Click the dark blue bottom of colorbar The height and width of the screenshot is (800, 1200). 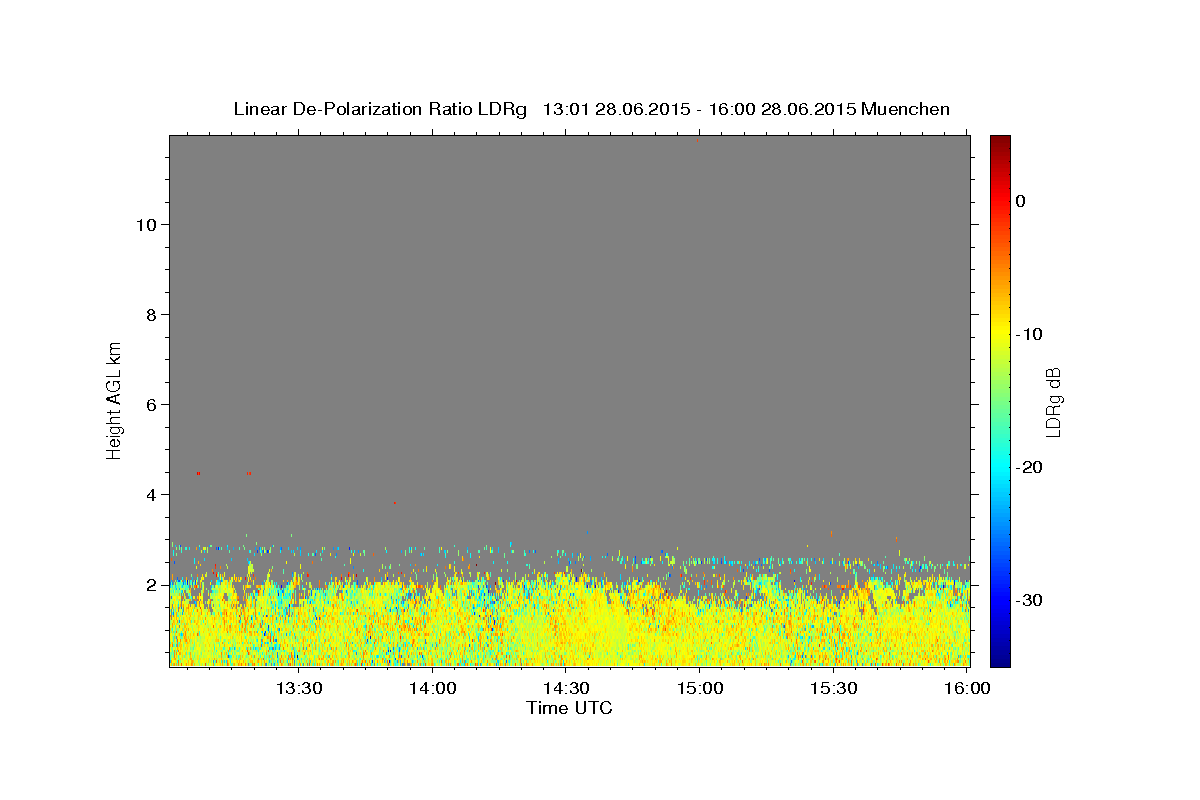(x=1000, y=658)
